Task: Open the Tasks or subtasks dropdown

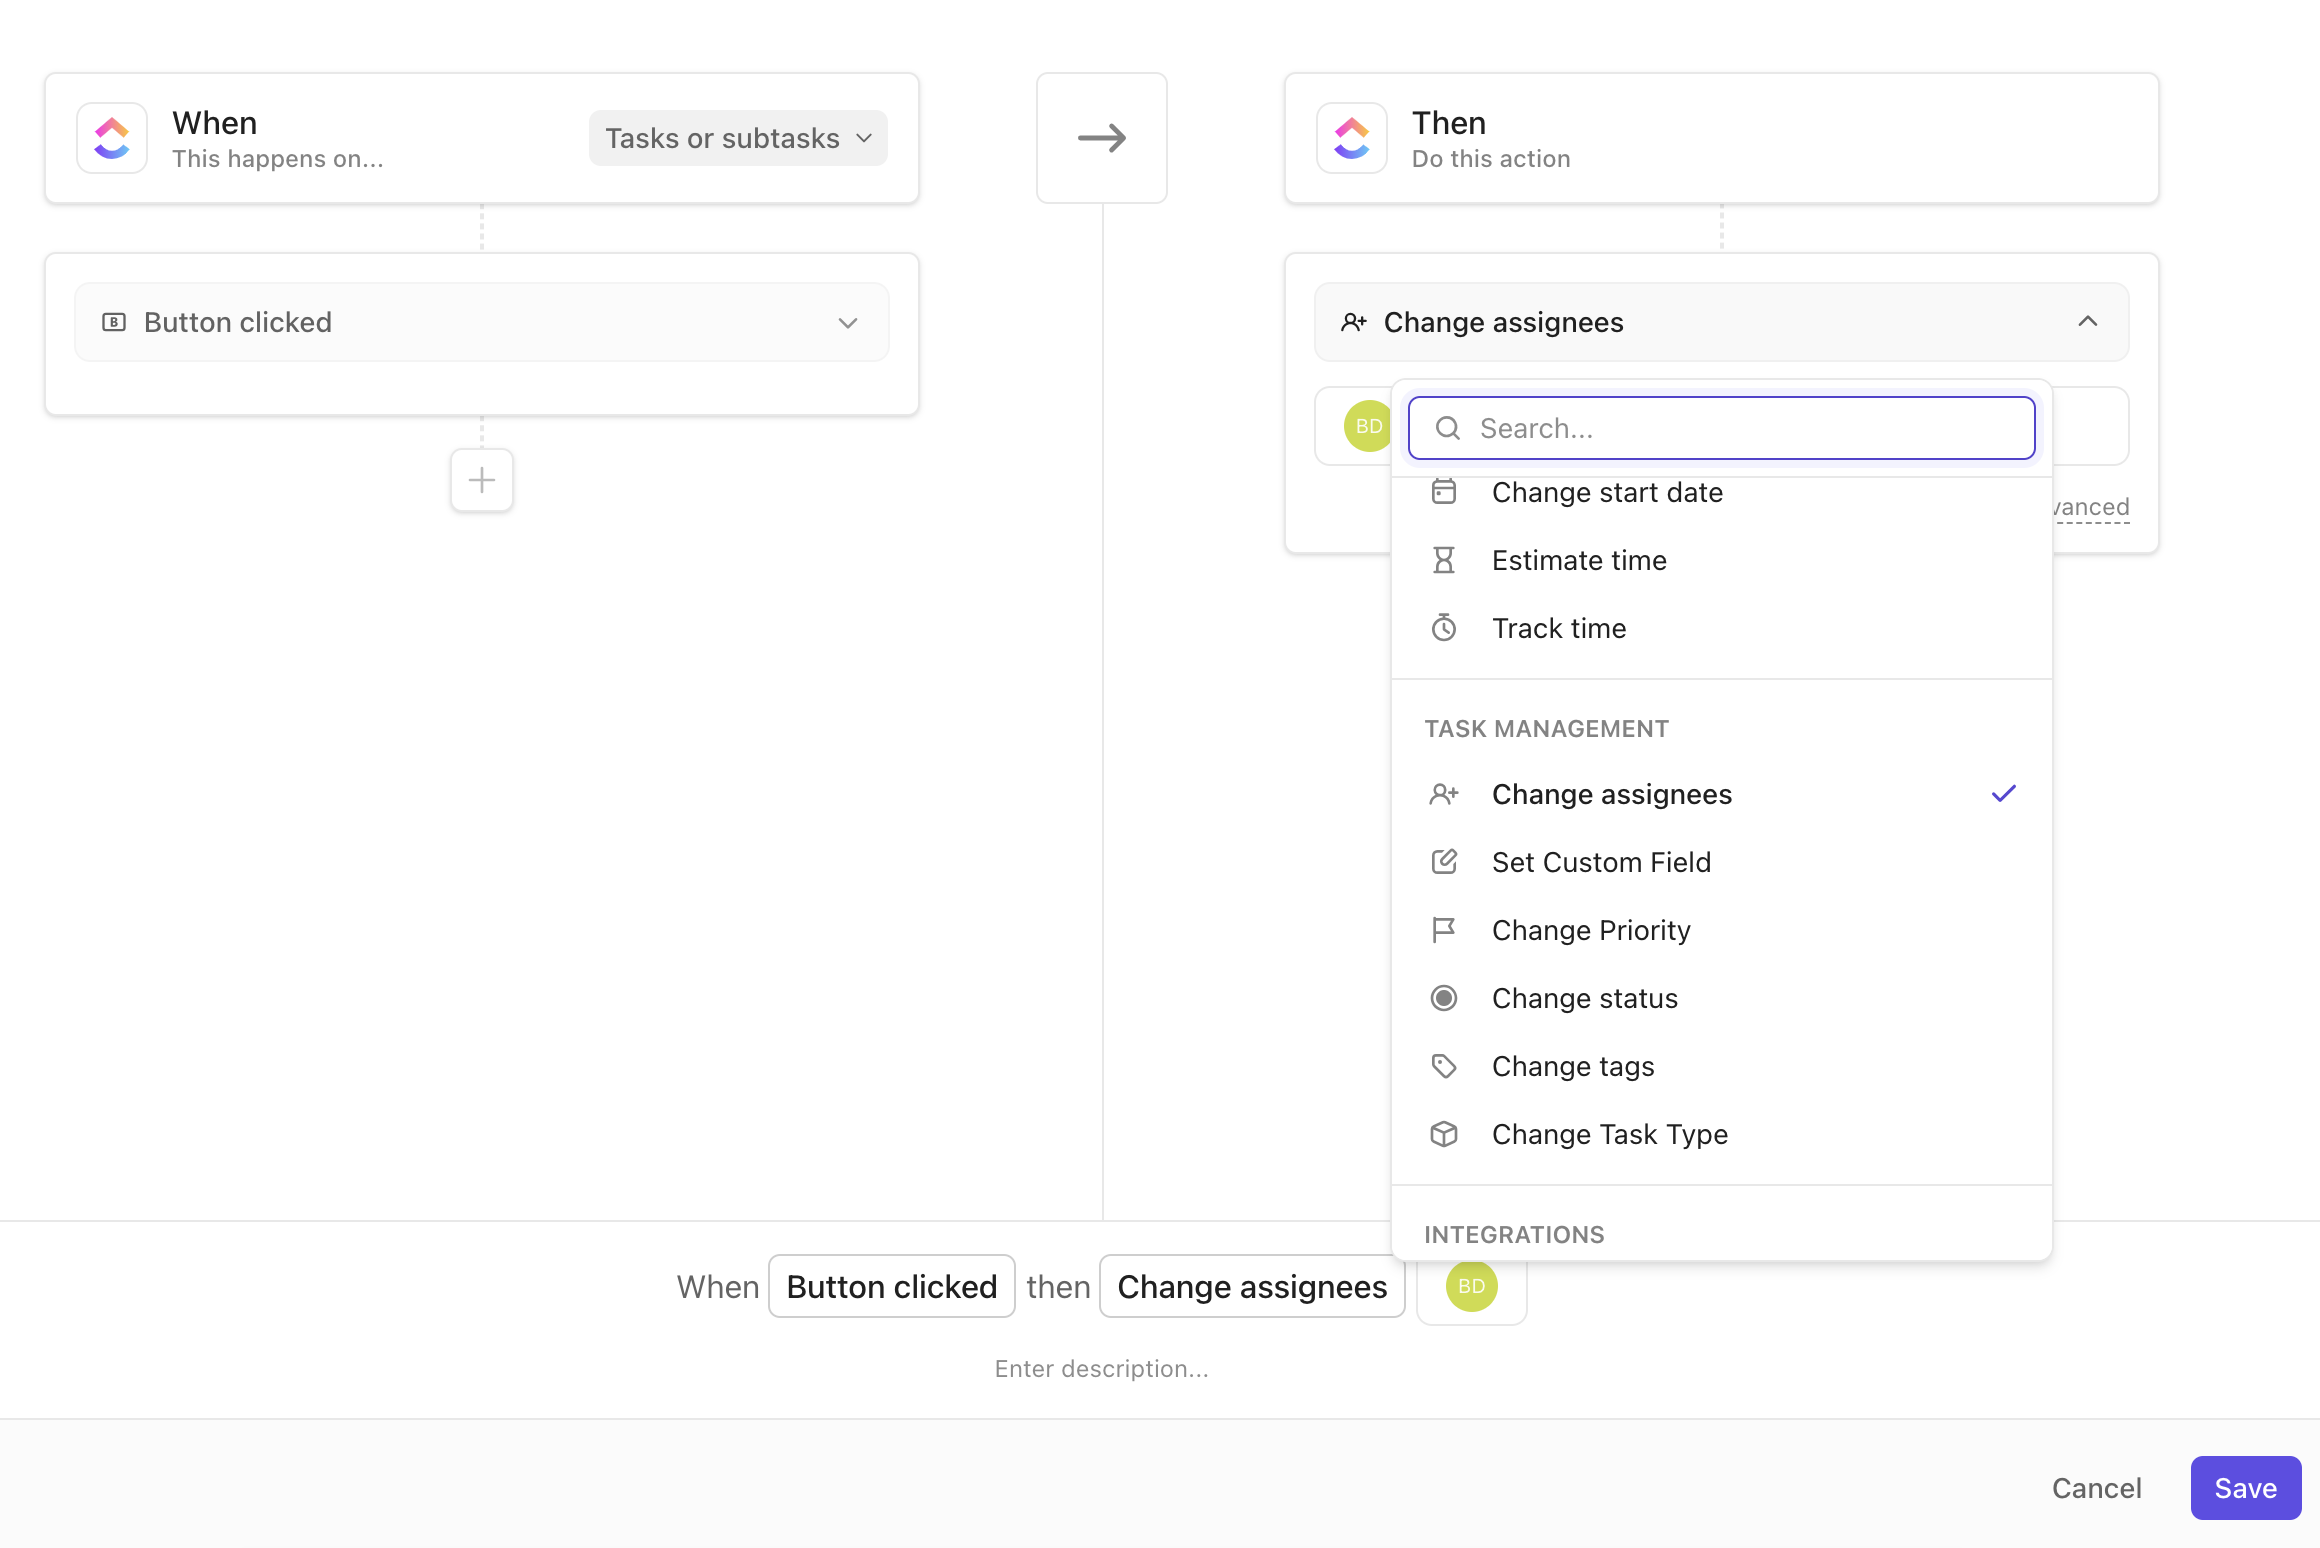Action: (738, 138)
